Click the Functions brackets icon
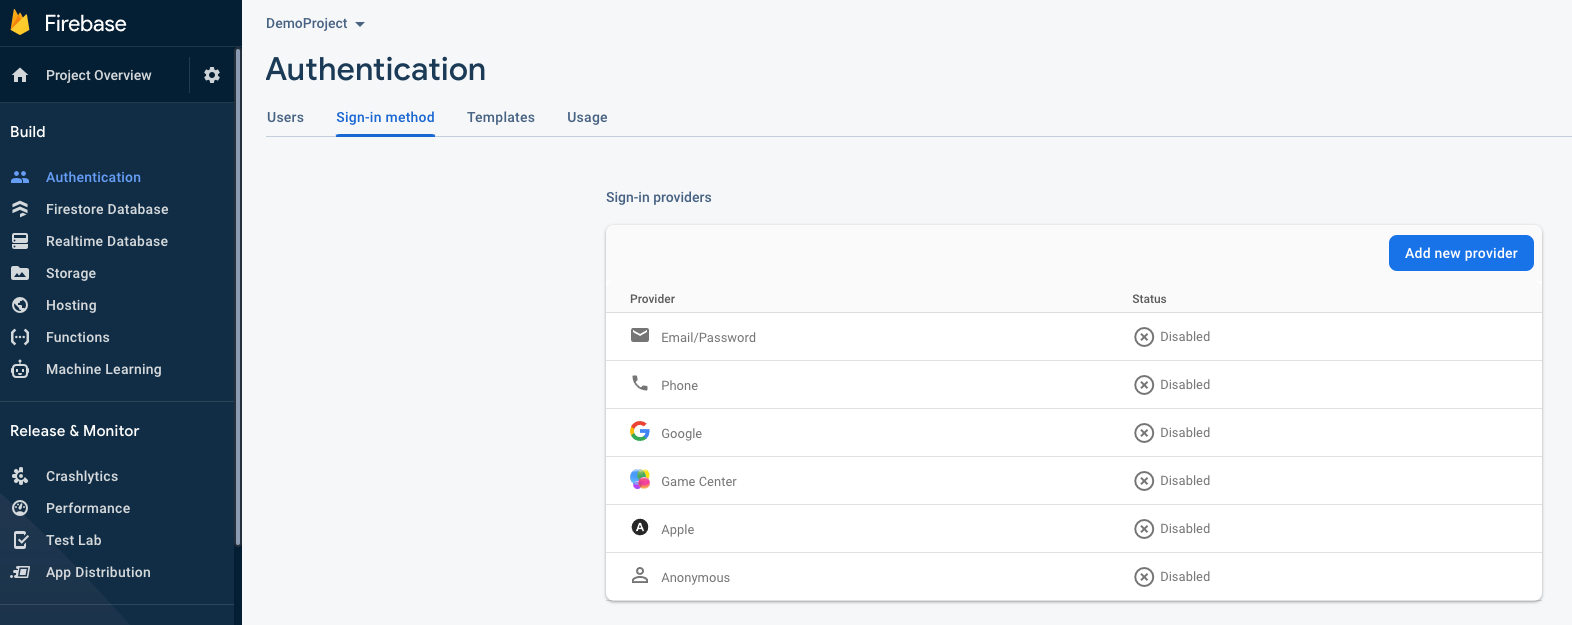 (x=20, y=337)
